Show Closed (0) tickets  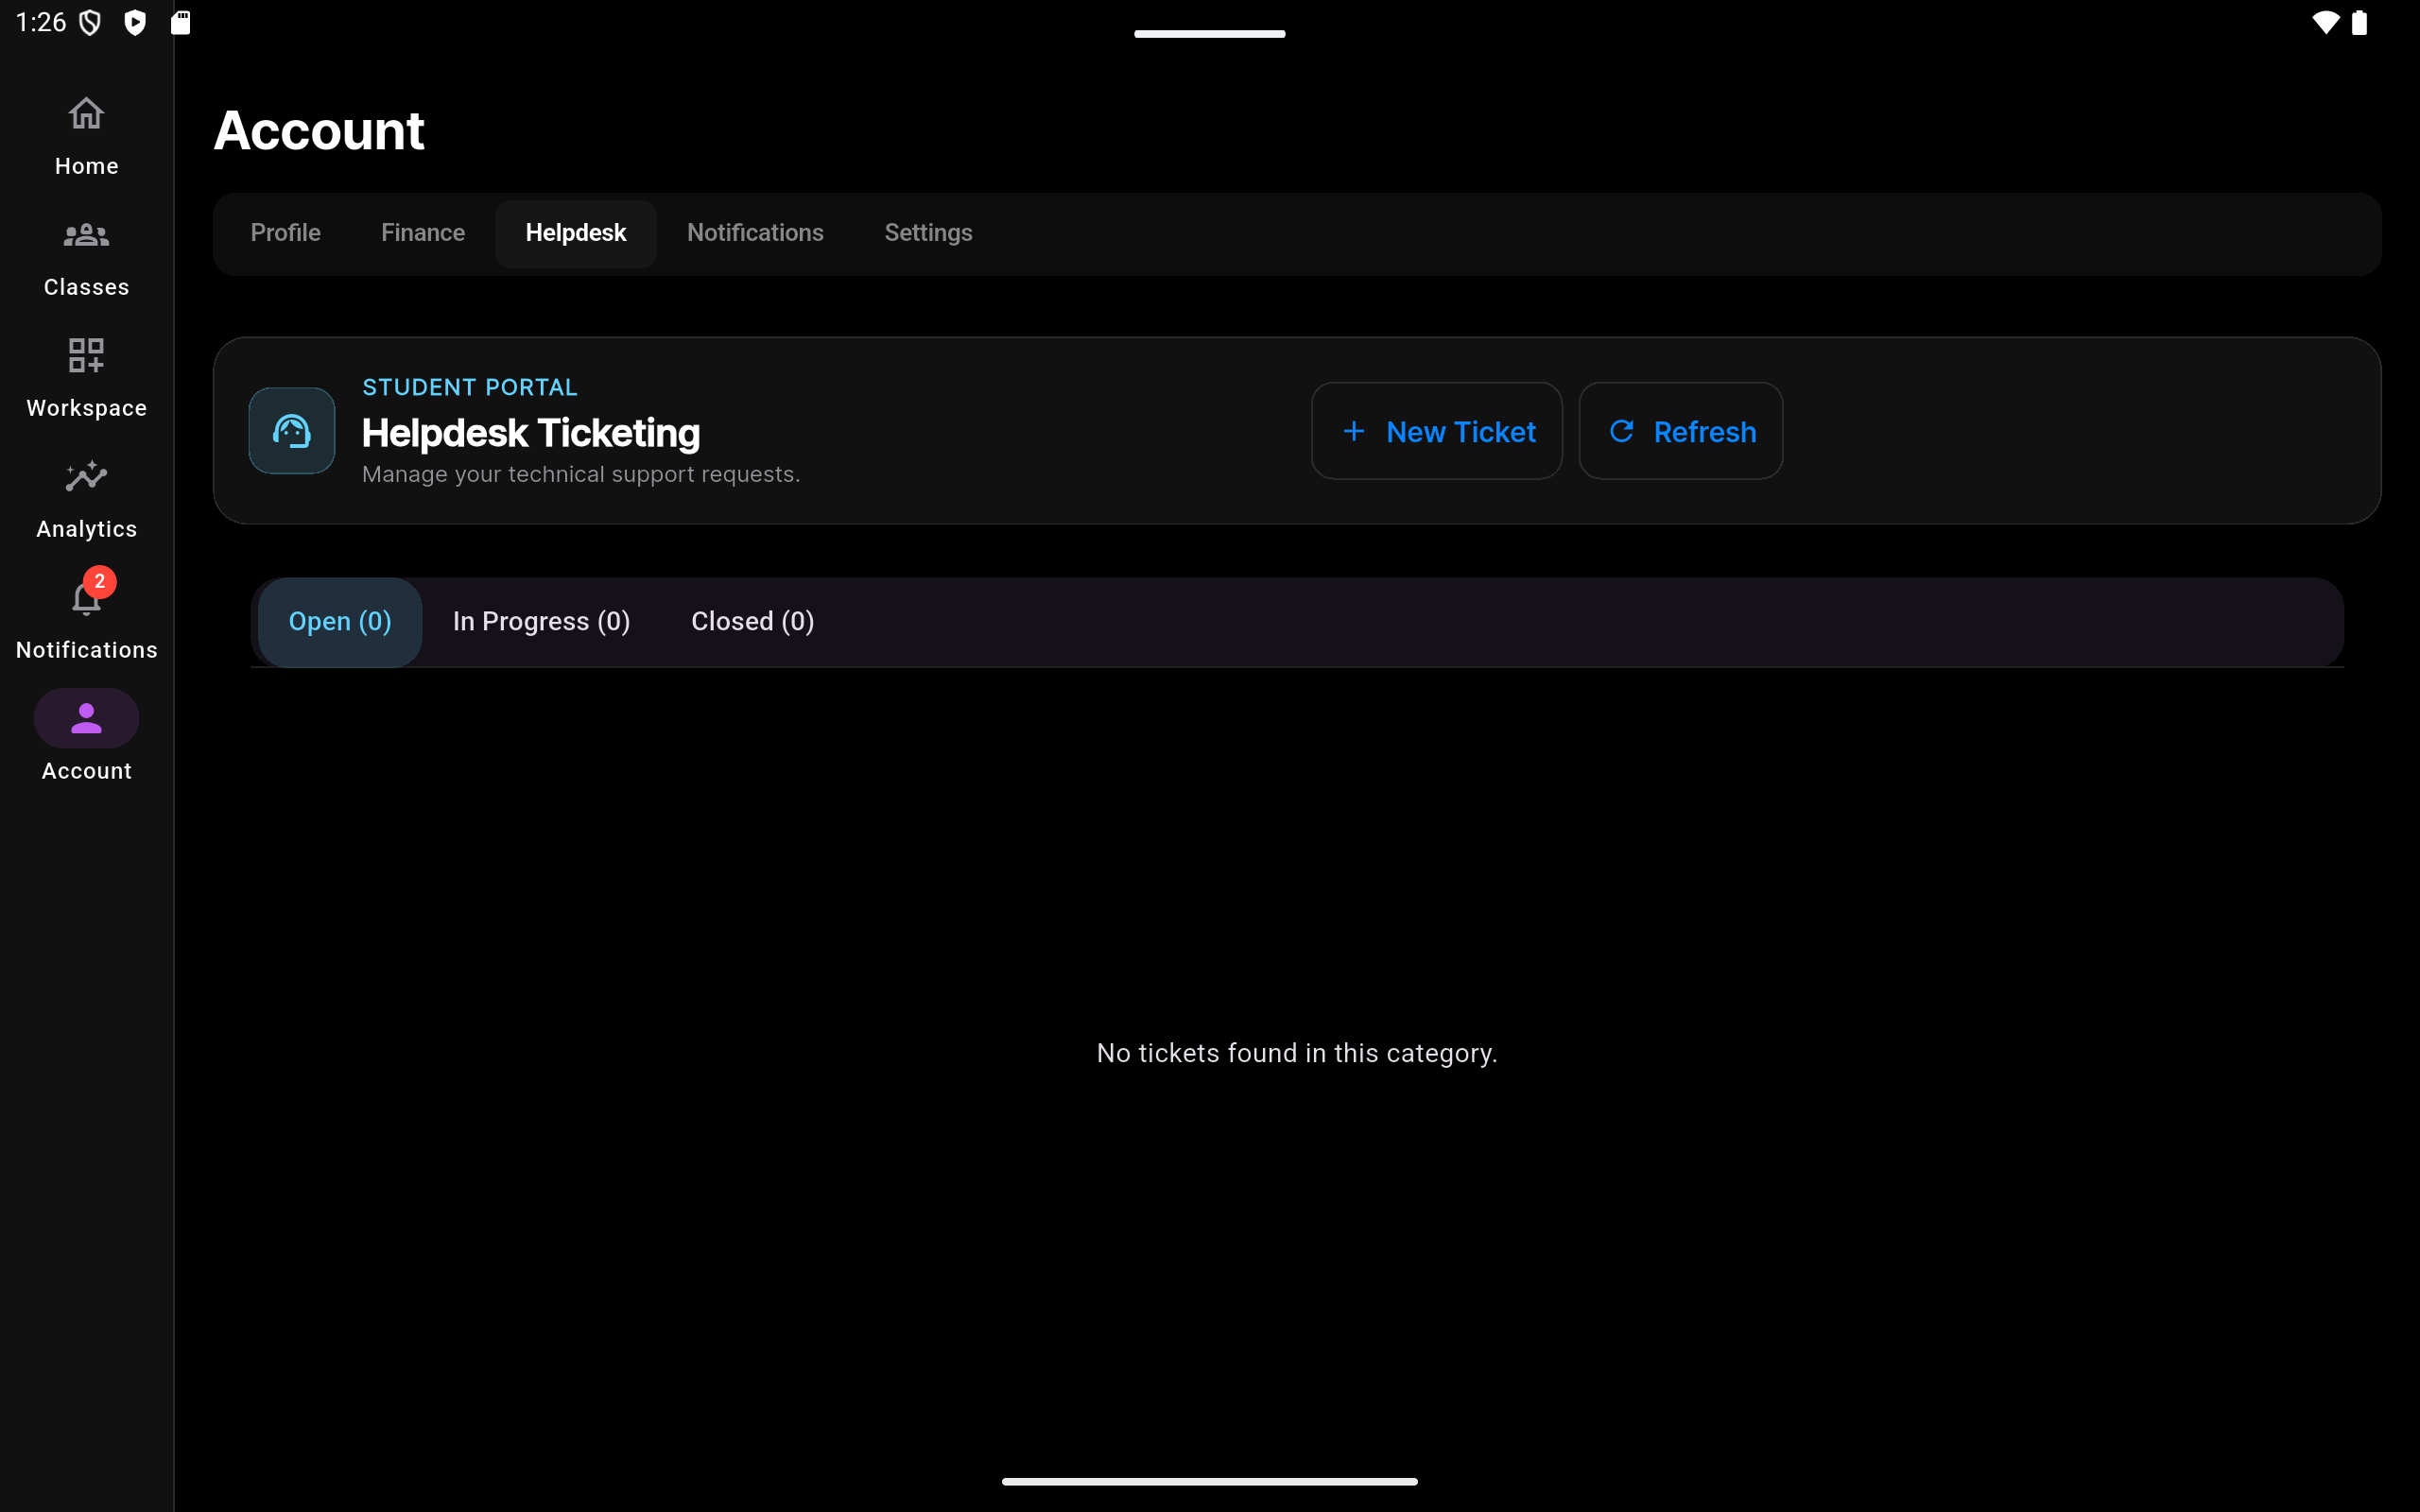(753, 622)
